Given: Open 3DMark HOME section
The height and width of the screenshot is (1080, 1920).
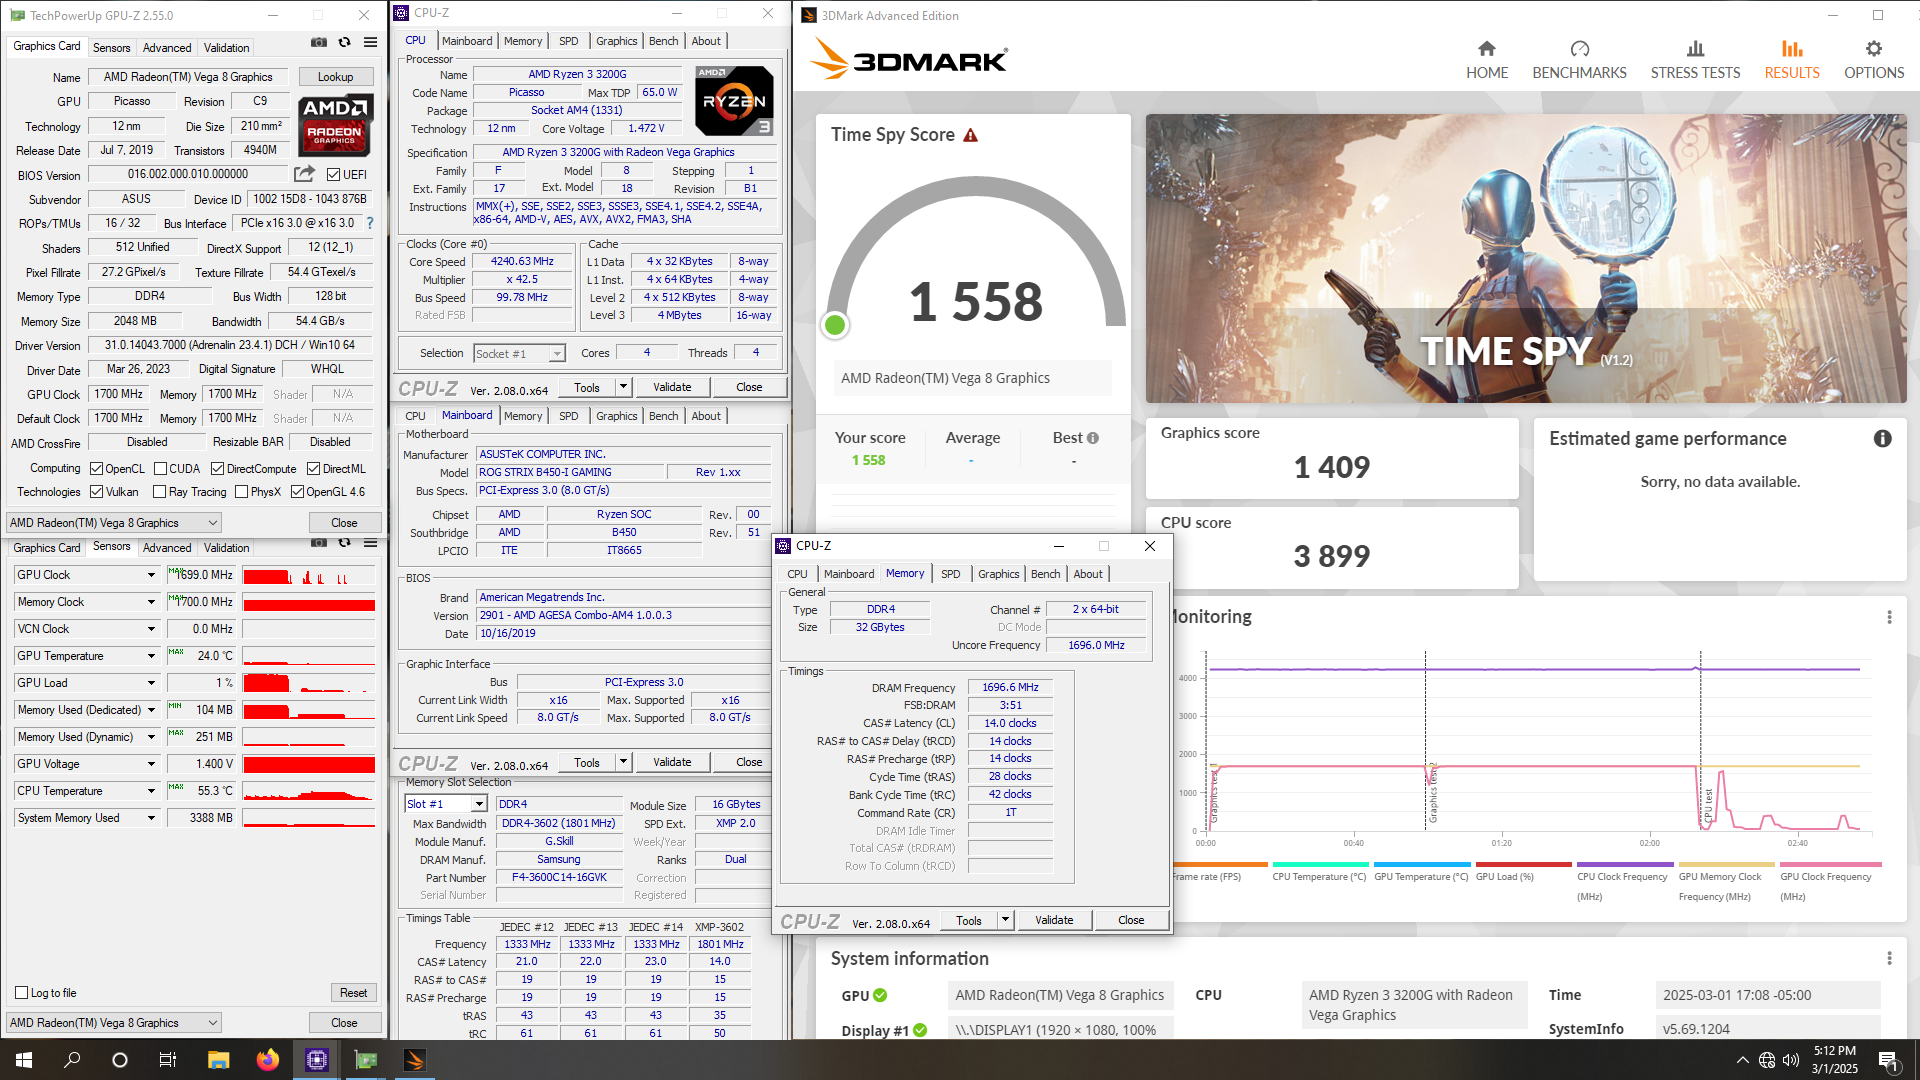Looking at the screenshot, I should pos(1487,60).
